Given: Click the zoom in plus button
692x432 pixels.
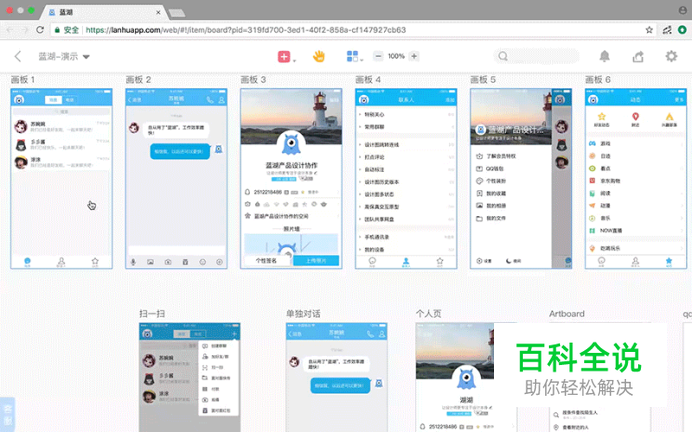Looking at the screenshot, I should coord(414,56).
